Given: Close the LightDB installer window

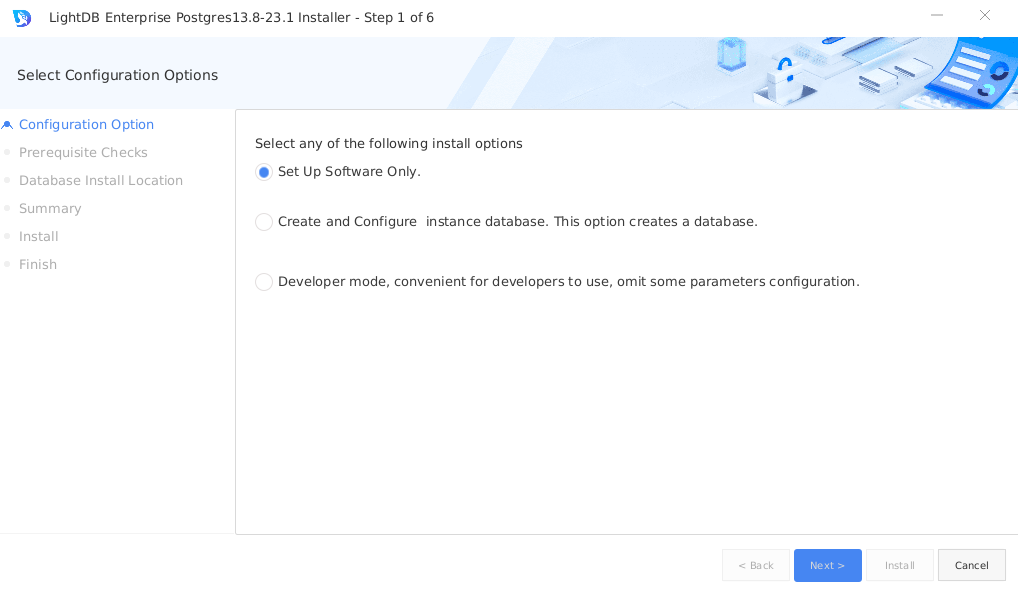Looking at the screenshot, I should 985,15.
